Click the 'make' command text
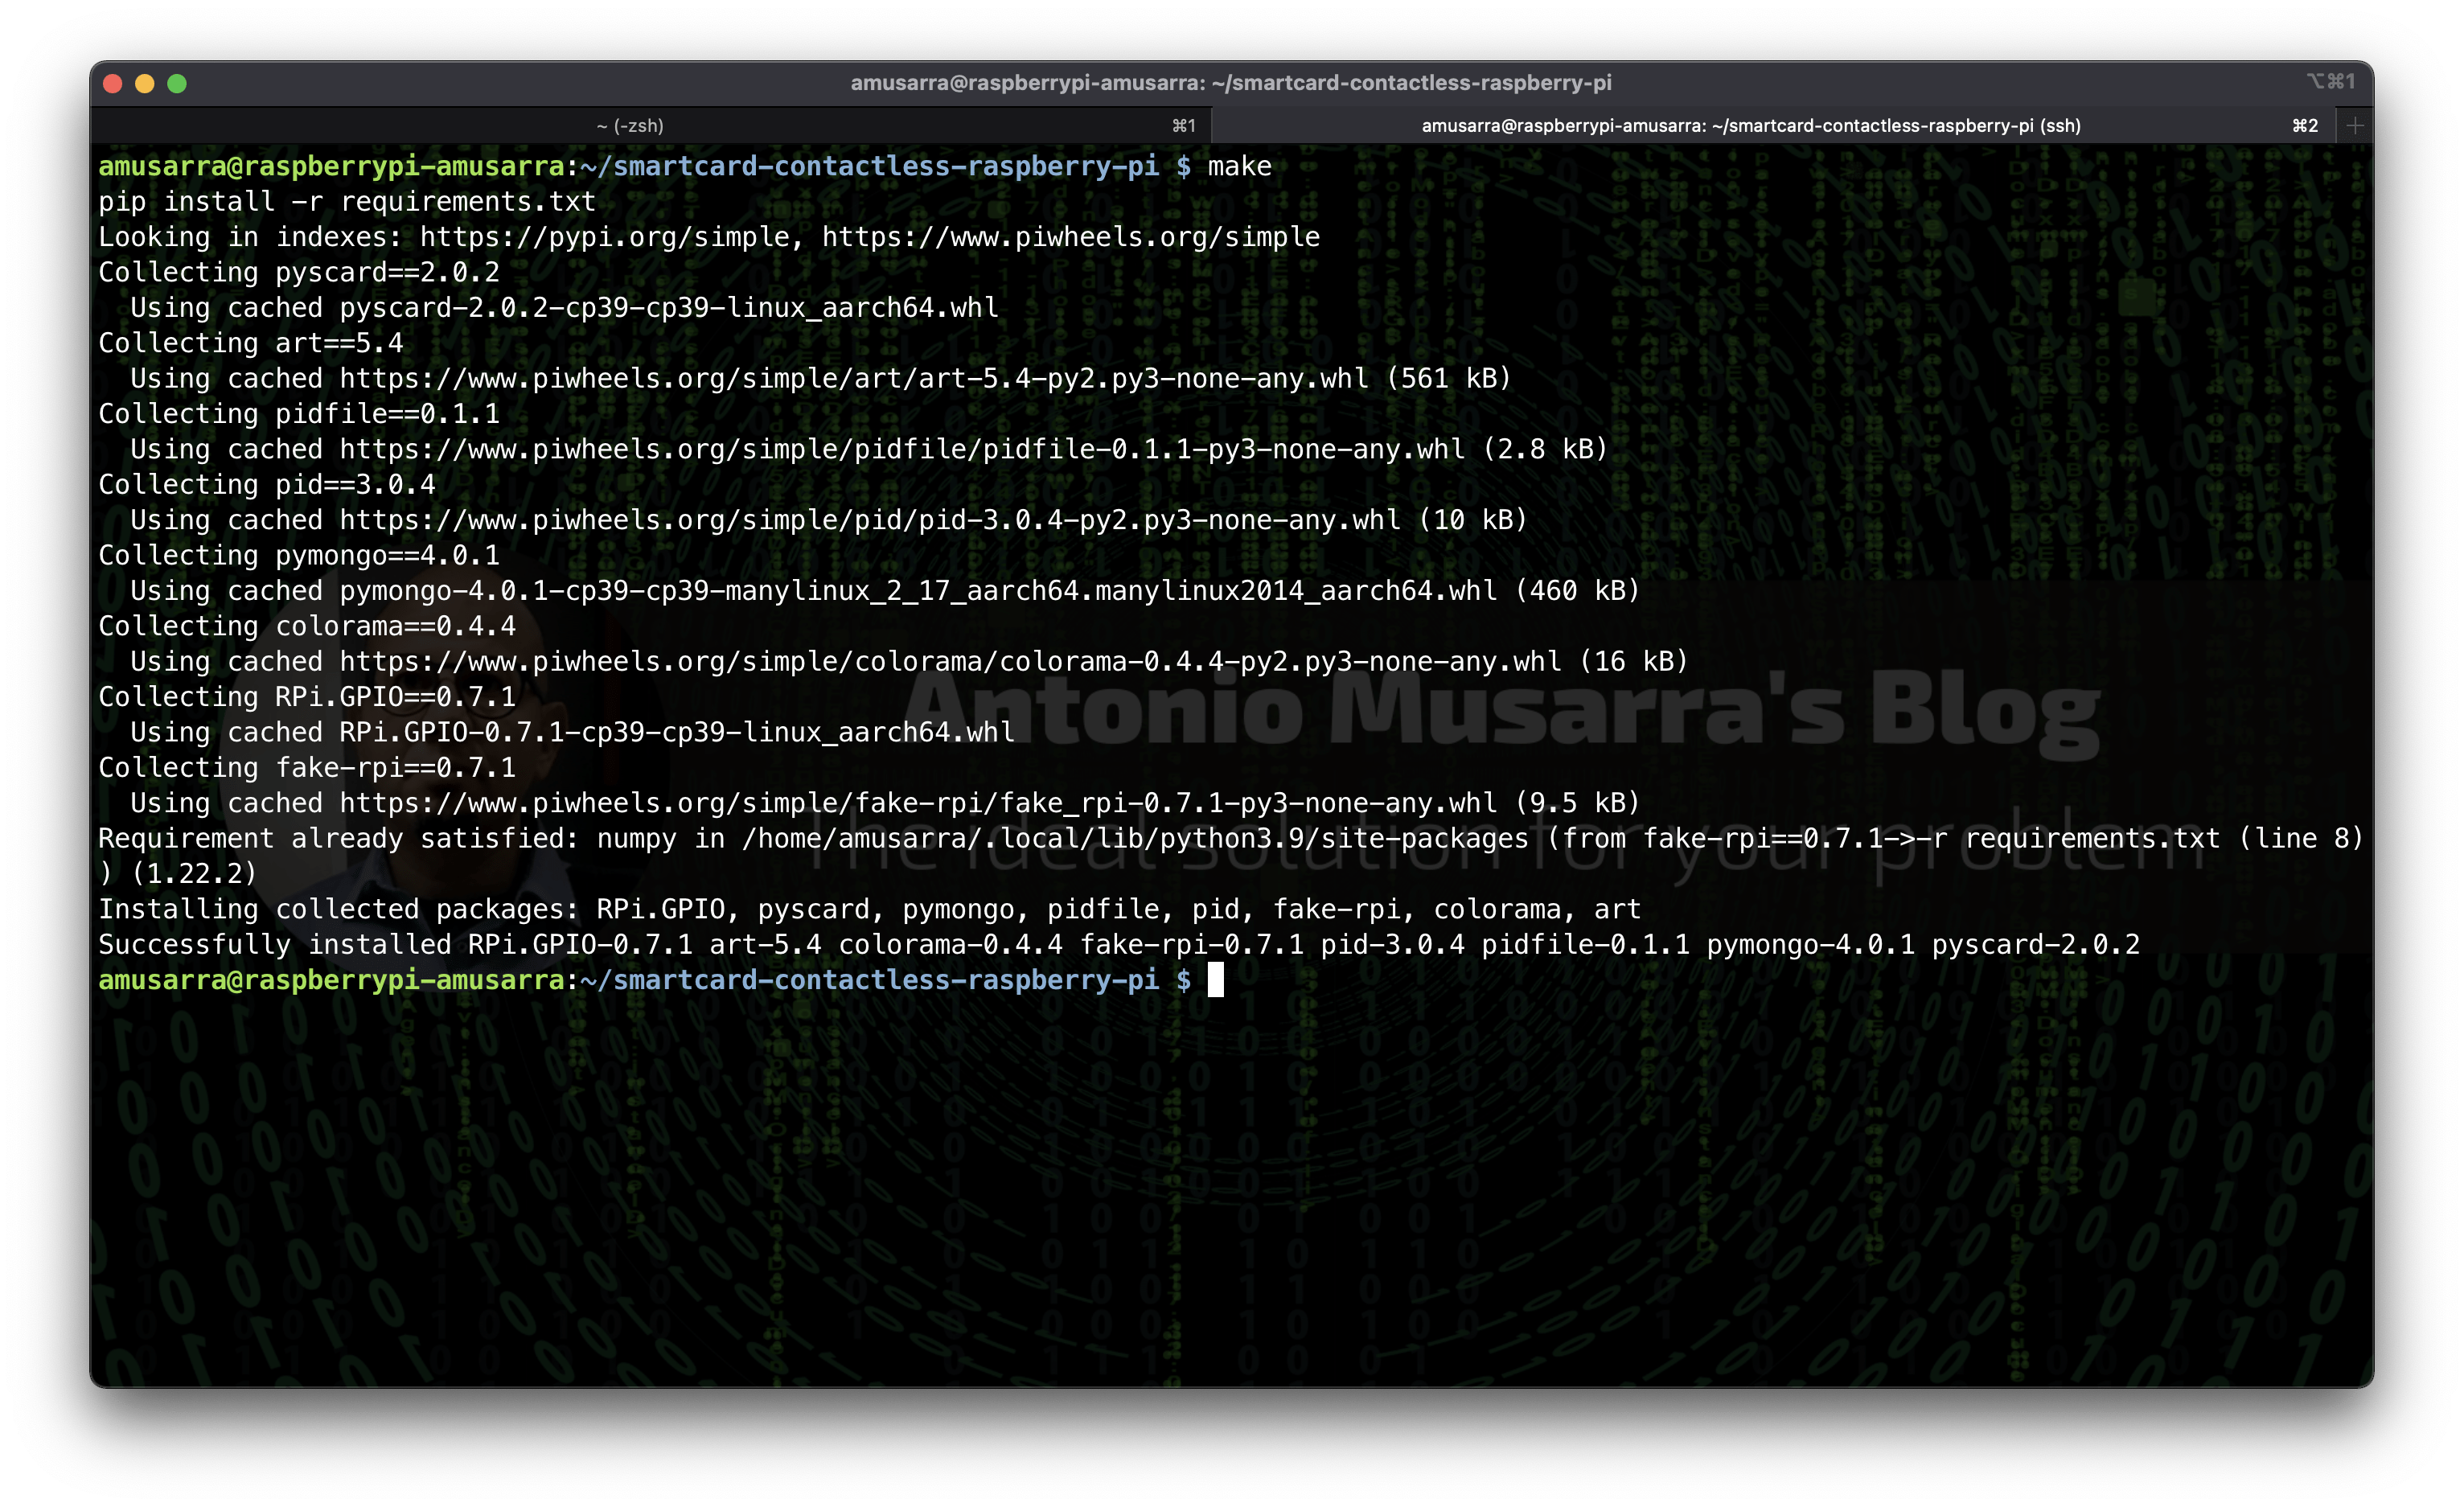The image size is (2464, 1507). click(x=1239, y=166)
